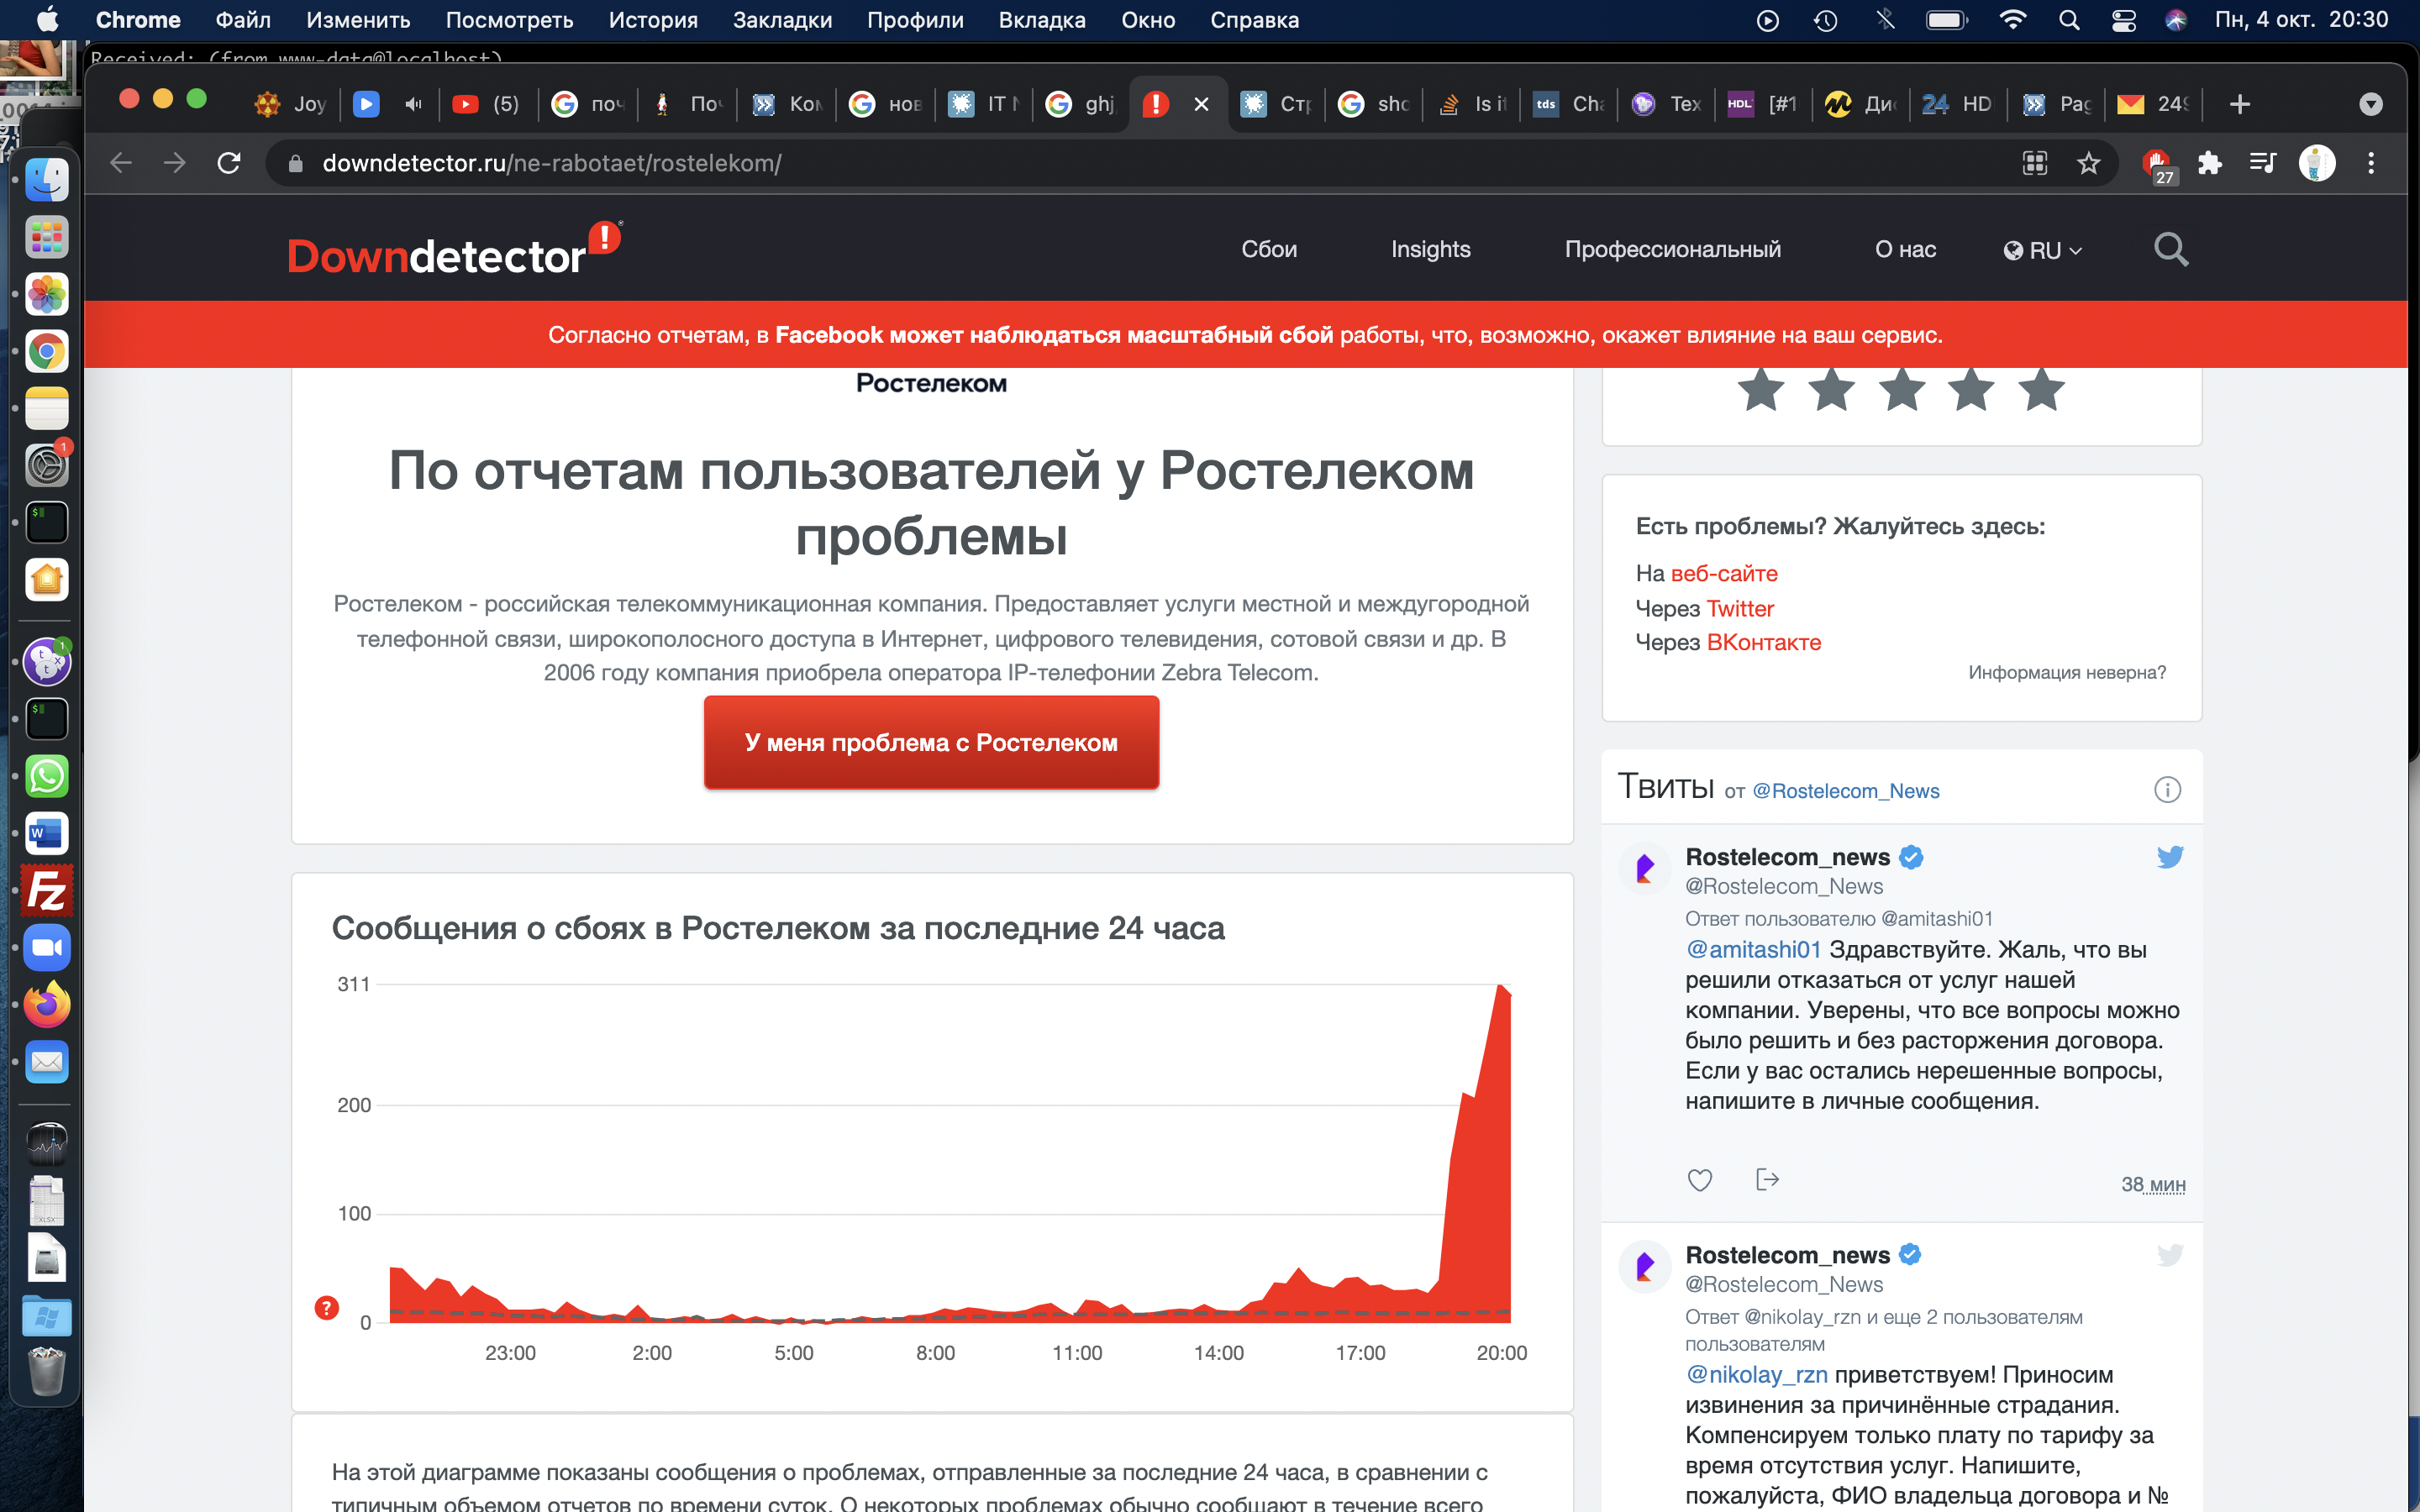Viewport: 2420px width, 1512px height.
Task: Follow the Twitter complaint link
Action: point(1740,608)
